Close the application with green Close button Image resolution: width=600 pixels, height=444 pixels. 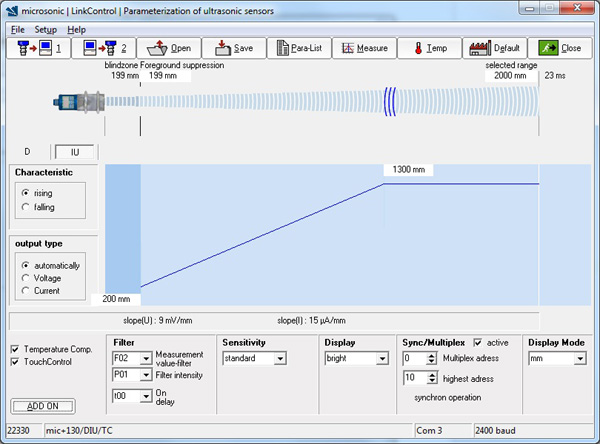560,47
